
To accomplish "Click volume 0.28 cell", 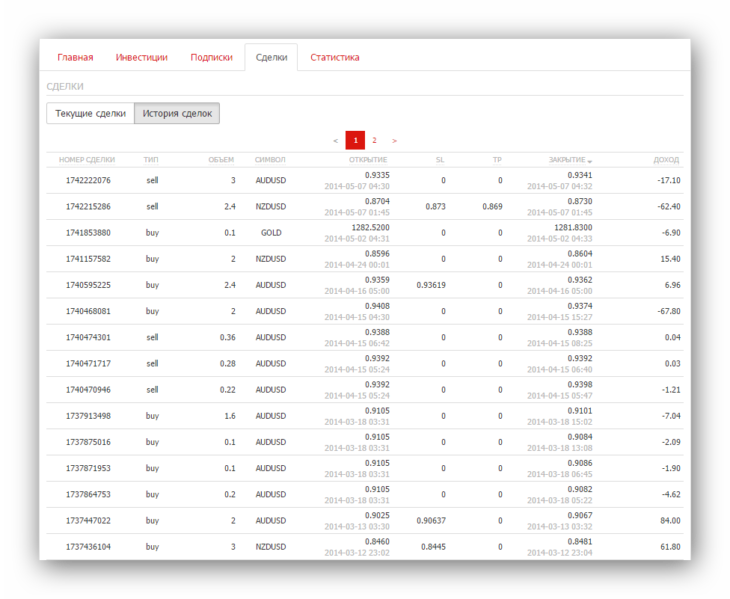I will coord(228,363).
